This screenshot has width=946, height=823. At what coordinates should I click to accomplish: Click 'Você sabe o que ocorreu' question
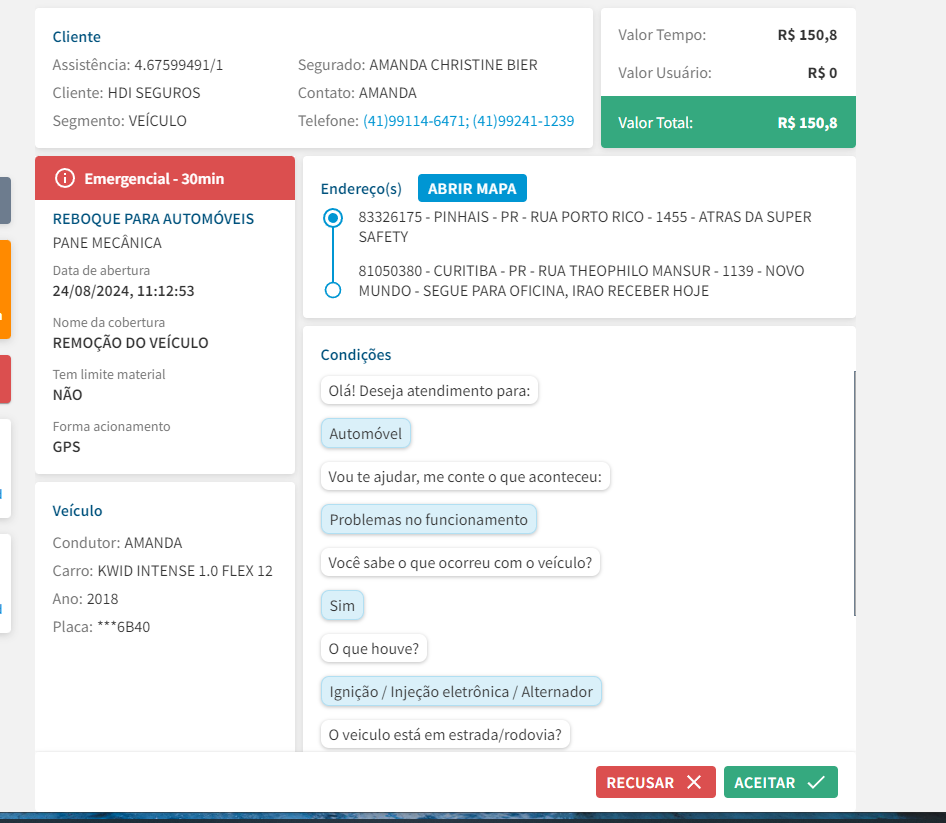(460, 562)
